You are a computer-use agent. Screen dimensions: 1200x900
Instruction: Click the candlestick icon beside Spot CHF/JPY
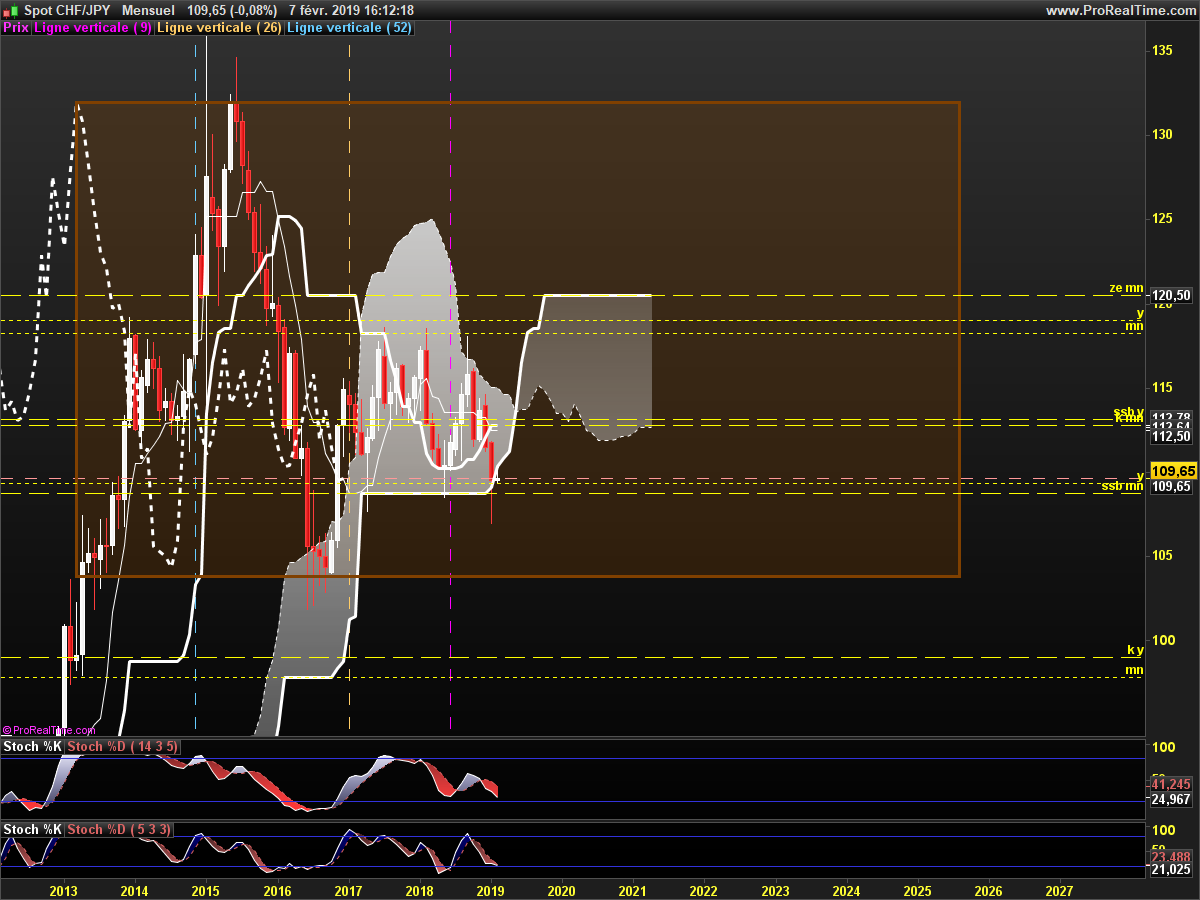coord(9,10)
